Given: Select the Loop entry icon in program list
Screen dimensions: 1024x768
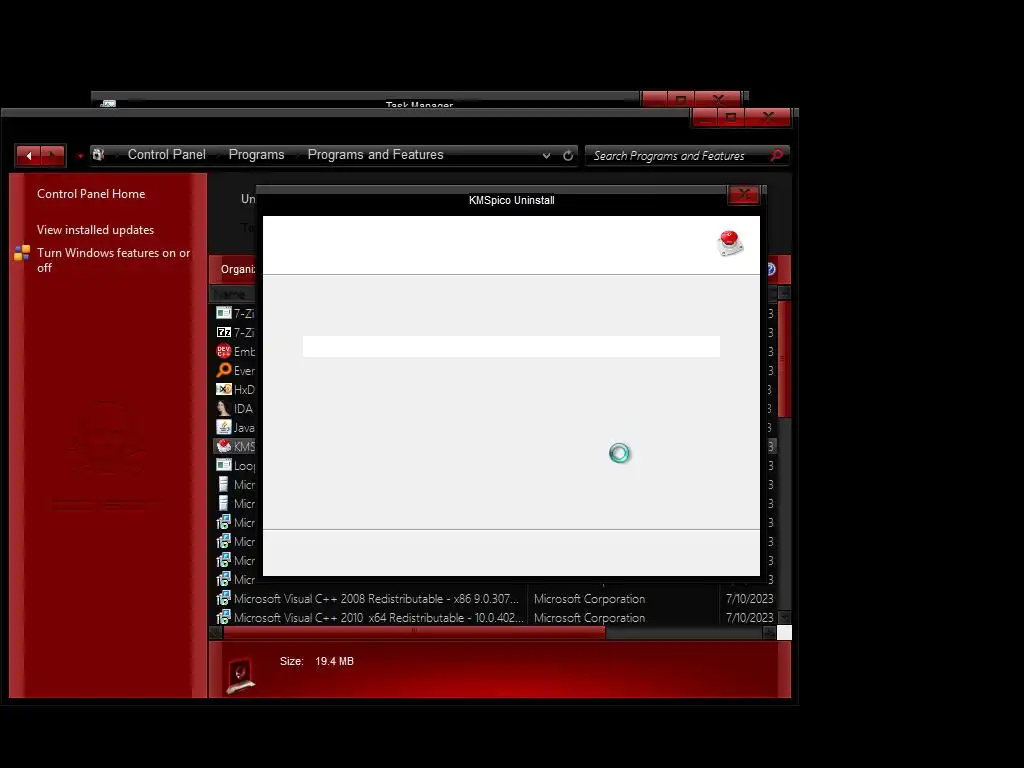Looking at the screenshot, I should (223, 465).
